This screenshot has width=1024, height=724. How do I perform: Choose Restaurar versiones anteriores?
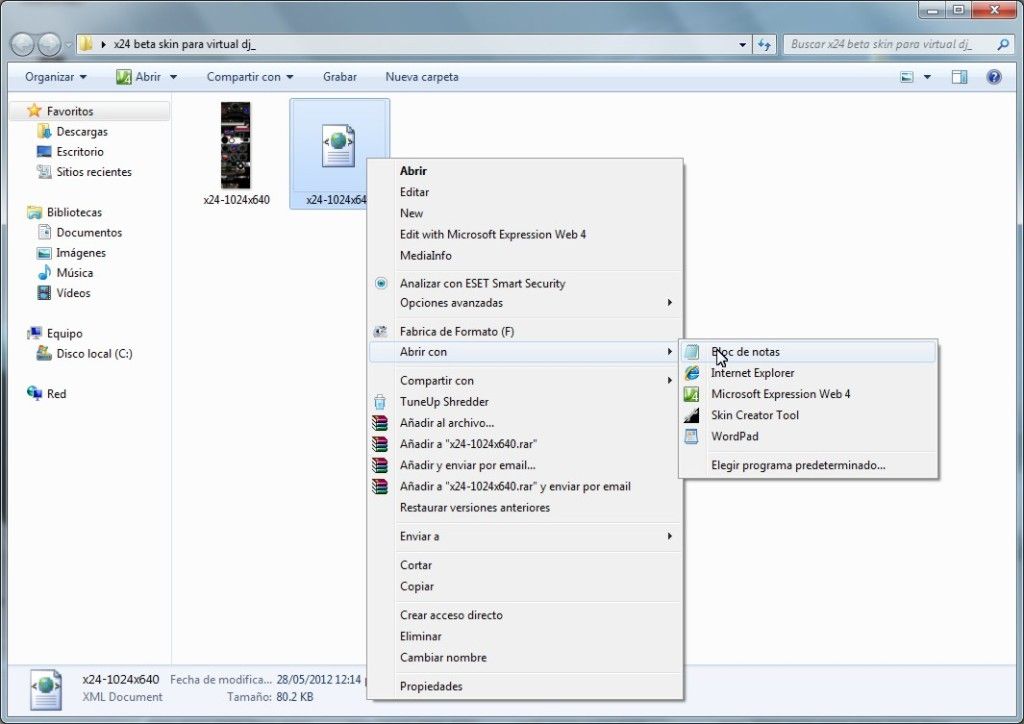475,508
